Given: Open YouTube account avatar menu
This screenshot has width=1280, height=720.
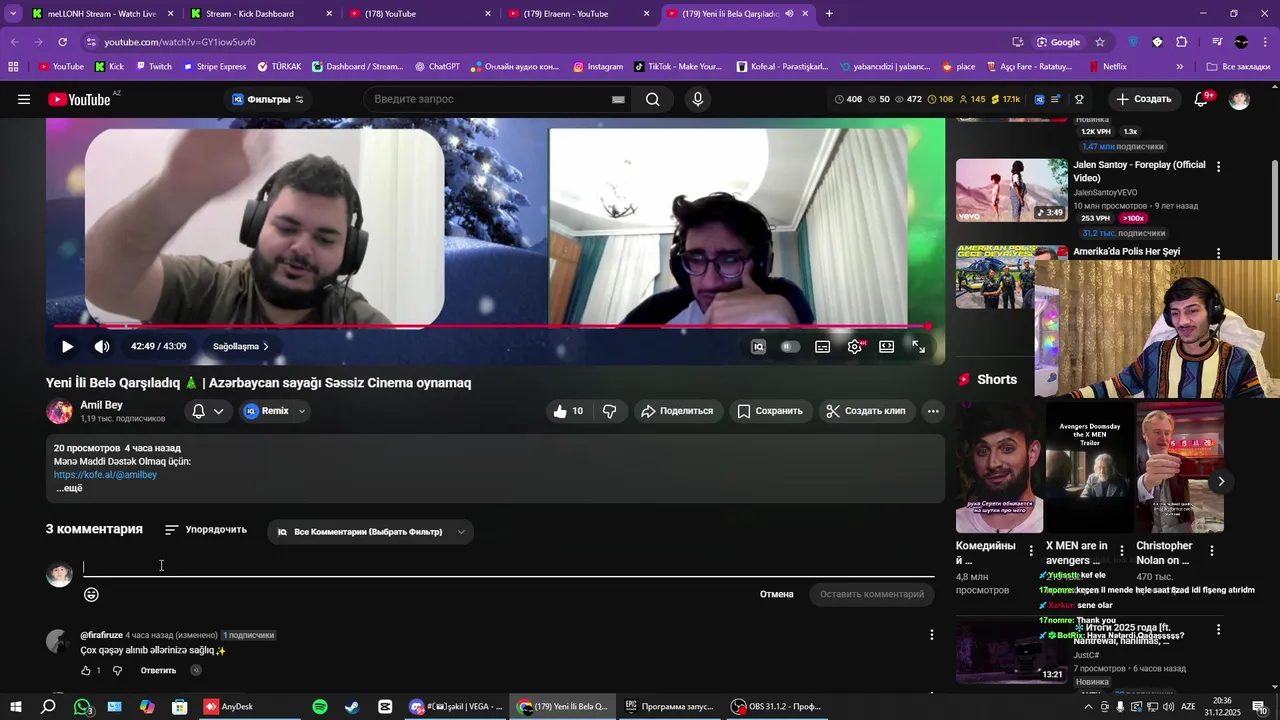Looking at the screenshot, I should [x=1239, y=99].
